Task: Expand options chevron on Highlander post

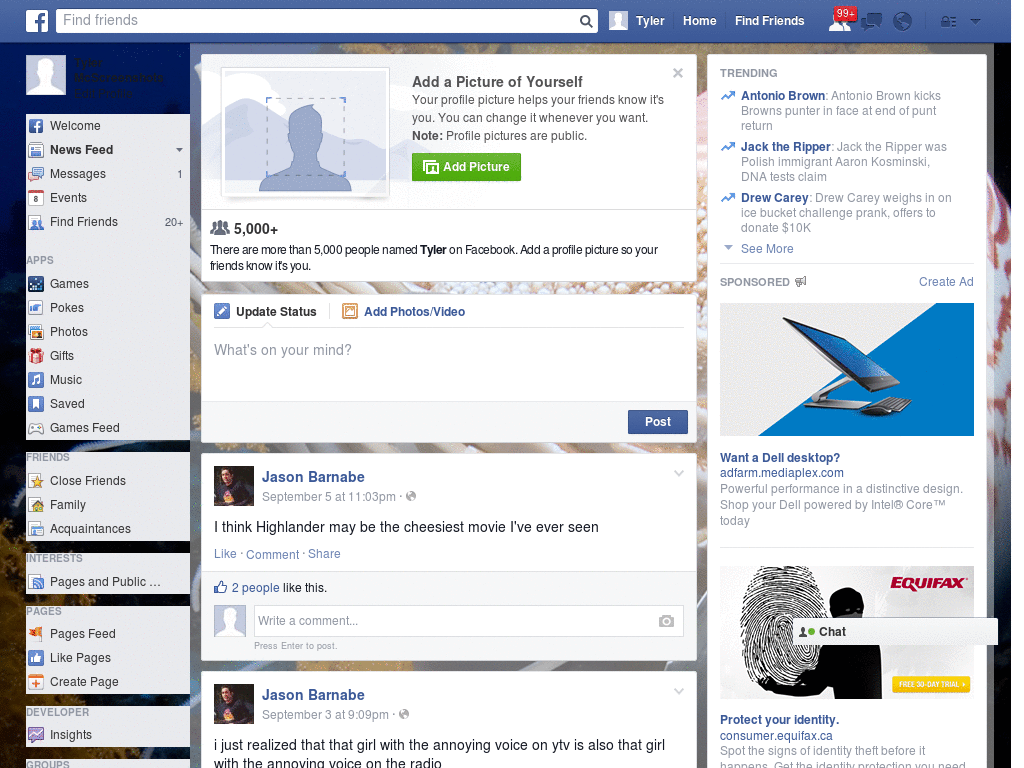Action: pyautogui.click(x=679, y=473)
